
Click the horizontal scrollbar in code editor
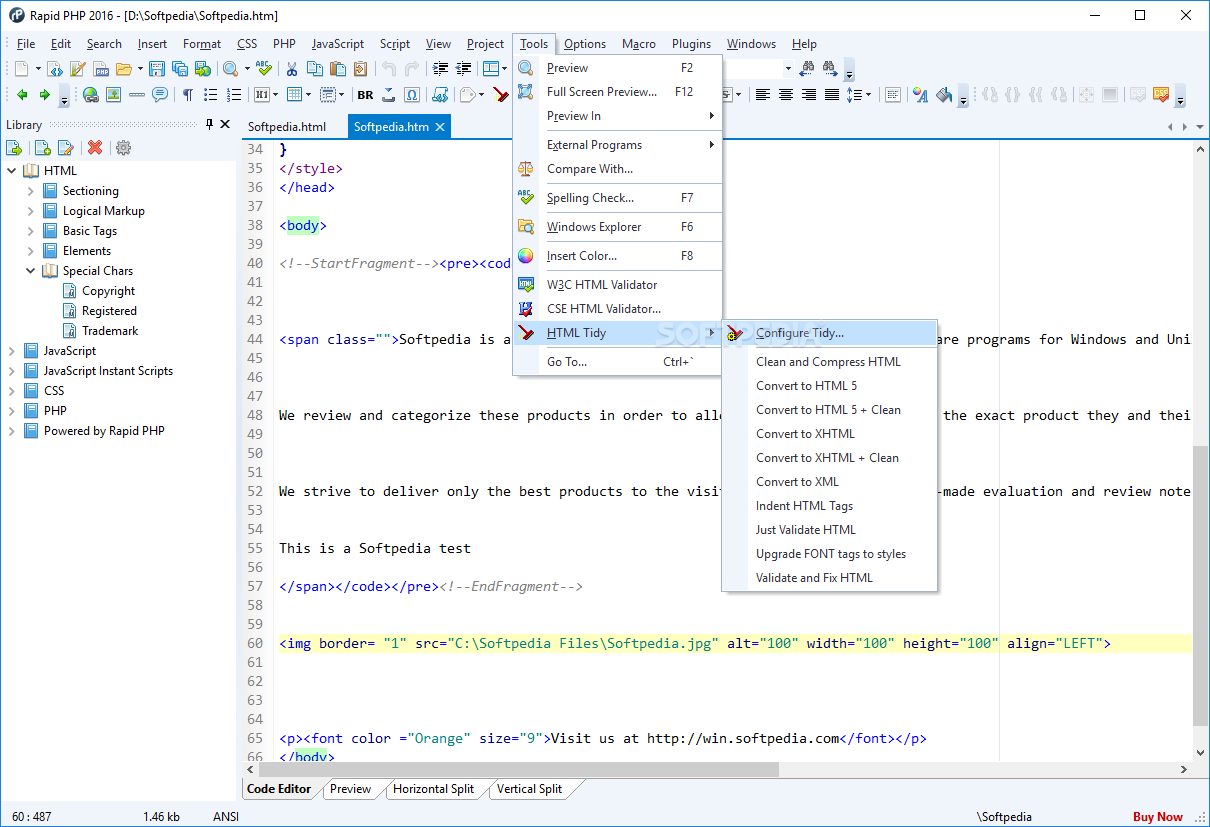519,770
